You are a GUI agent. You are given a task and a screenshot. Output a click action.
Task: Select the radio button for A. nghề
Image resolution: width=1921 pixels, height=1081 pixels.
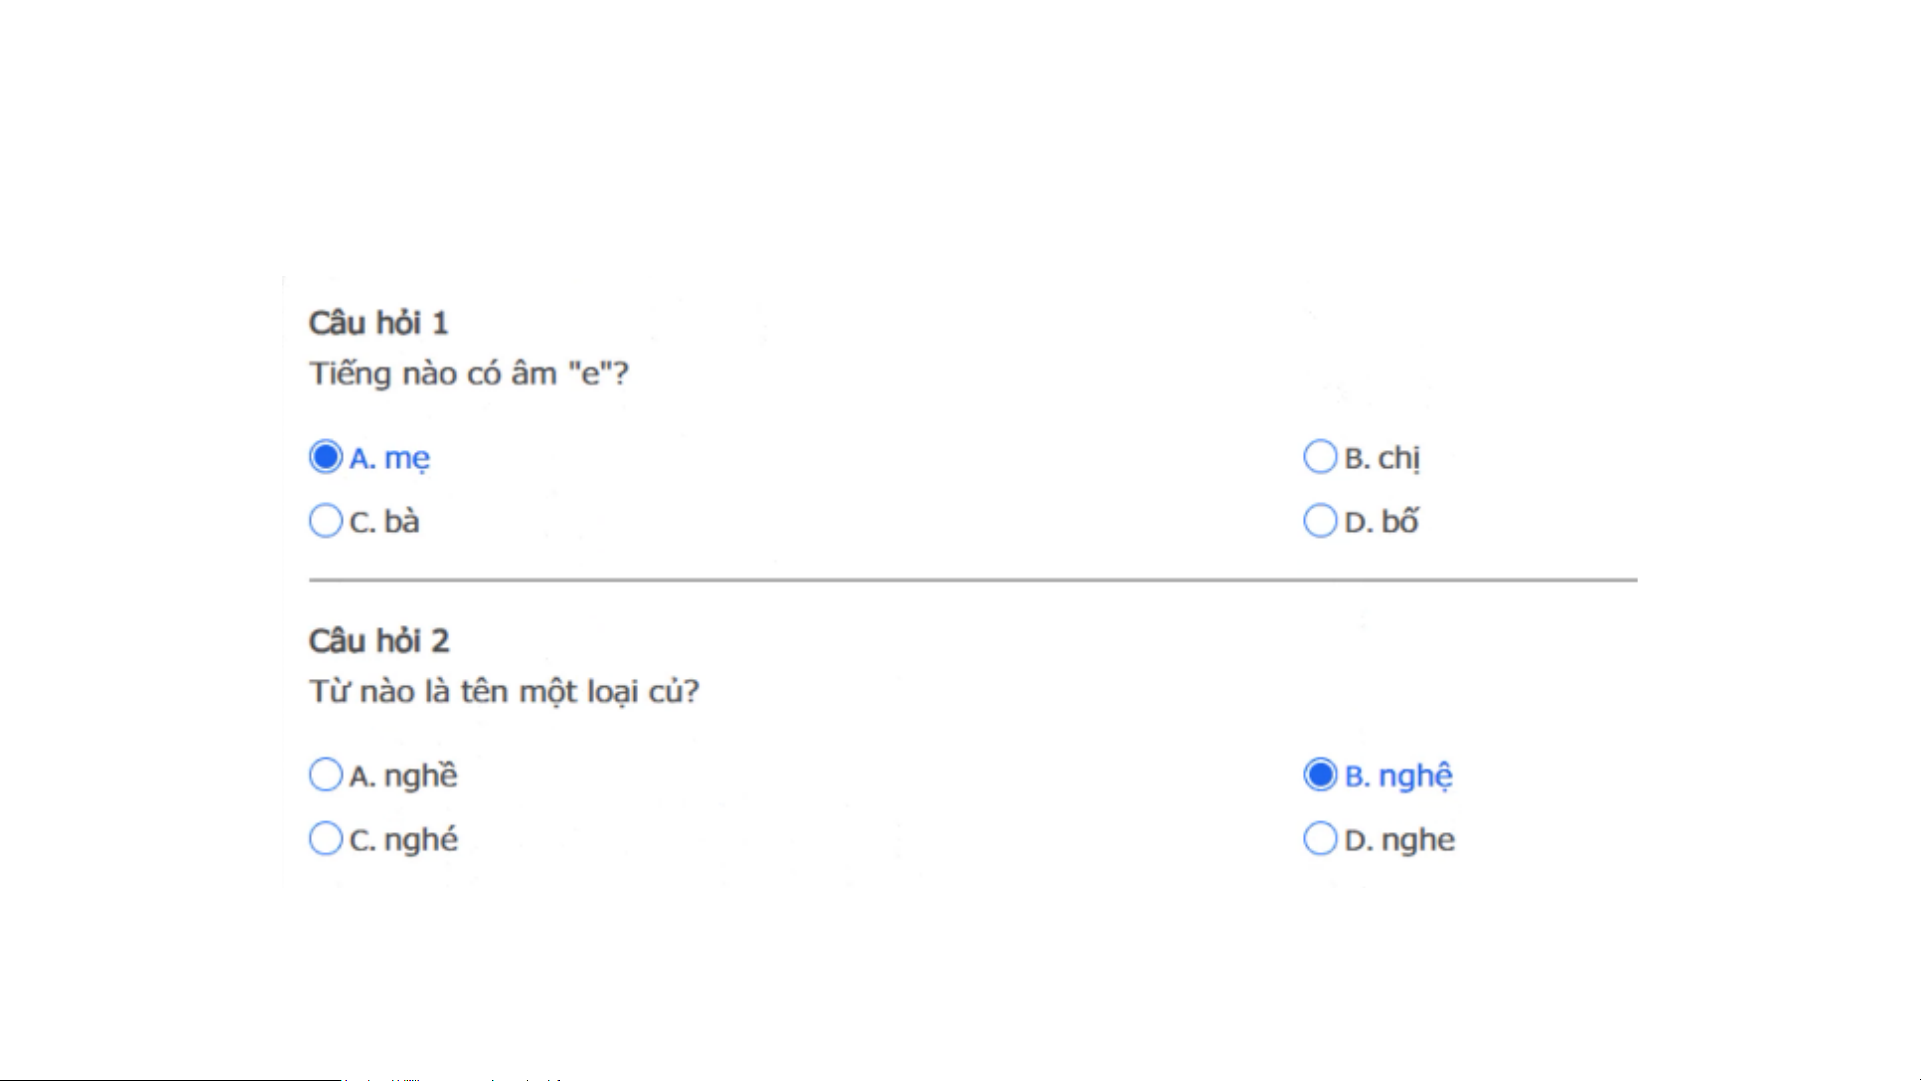click(x=326, y=775)
